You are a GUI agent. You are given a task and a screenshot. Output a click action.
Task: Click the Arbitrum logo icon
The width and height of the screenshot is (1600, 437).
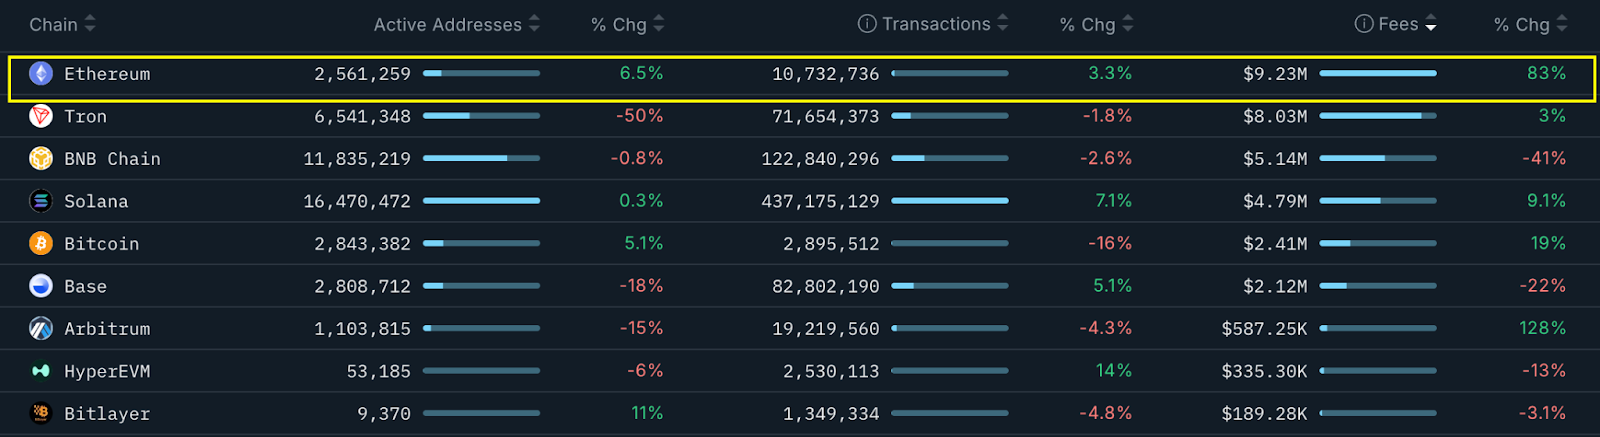pyautogui.click(x=41, y=328)
